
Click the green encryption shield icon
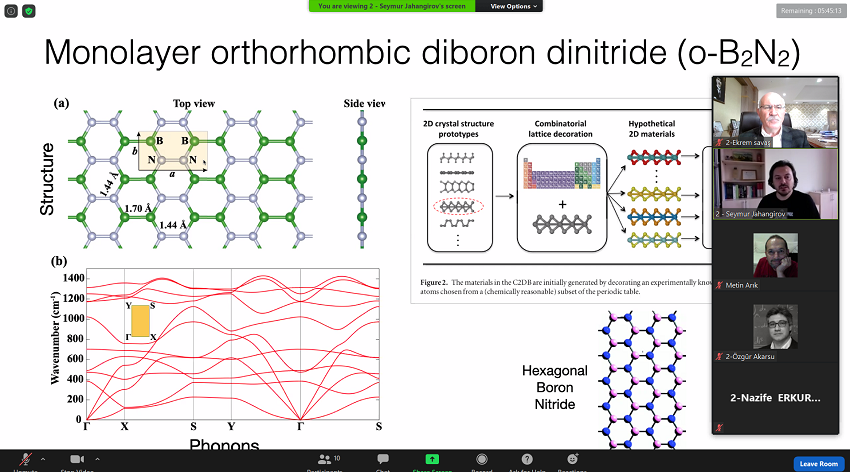coord(27,11)
